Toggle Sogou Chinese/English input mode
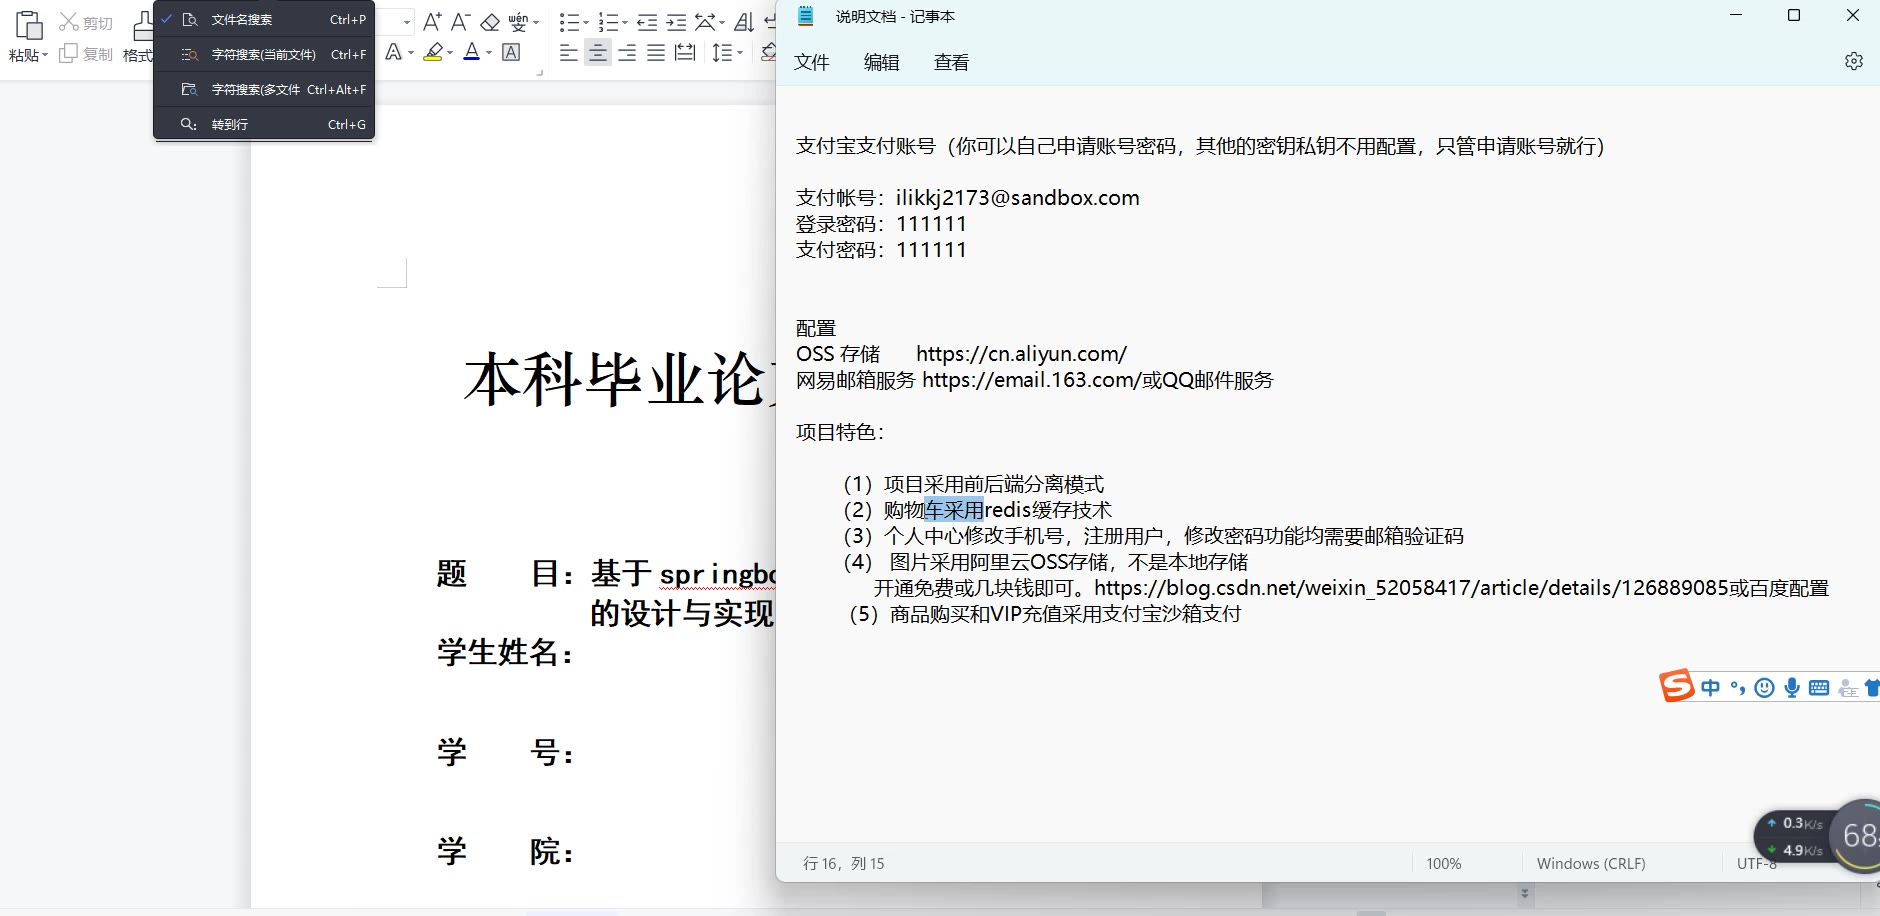The image size is (1880, 916). click(1711, 687)
